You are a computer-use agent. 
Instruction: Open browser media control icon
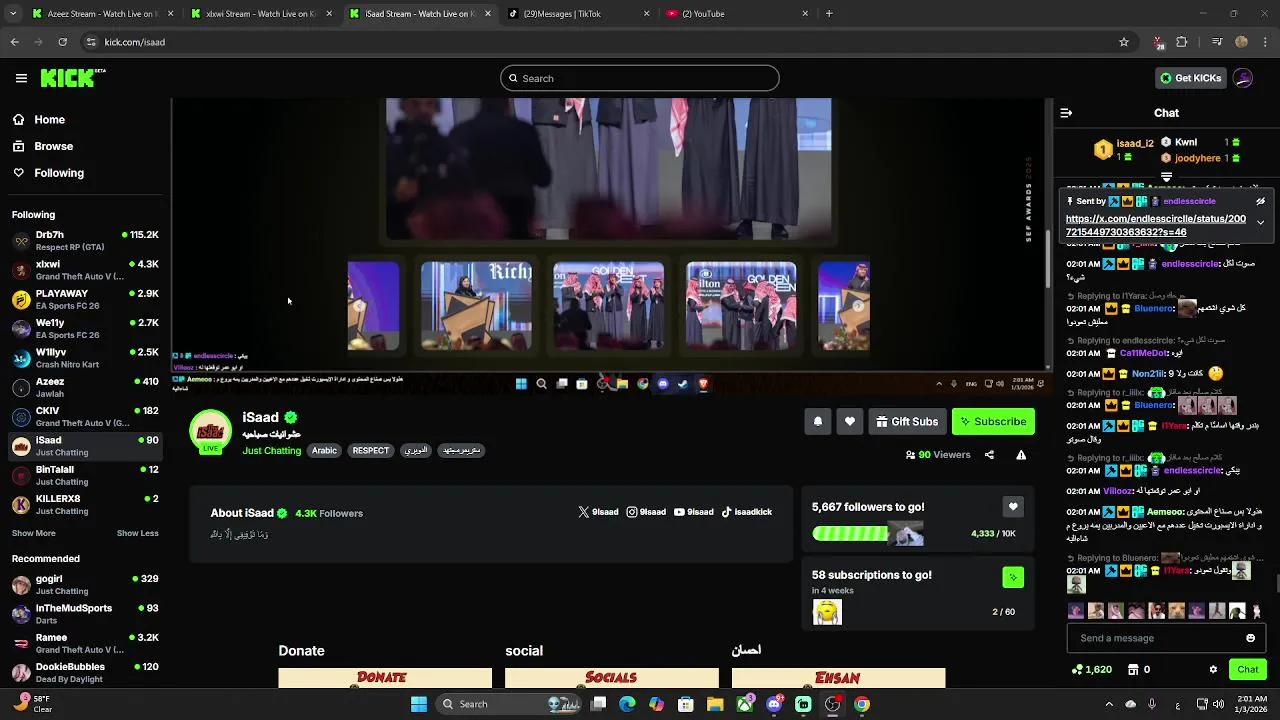coord(1217,42)
